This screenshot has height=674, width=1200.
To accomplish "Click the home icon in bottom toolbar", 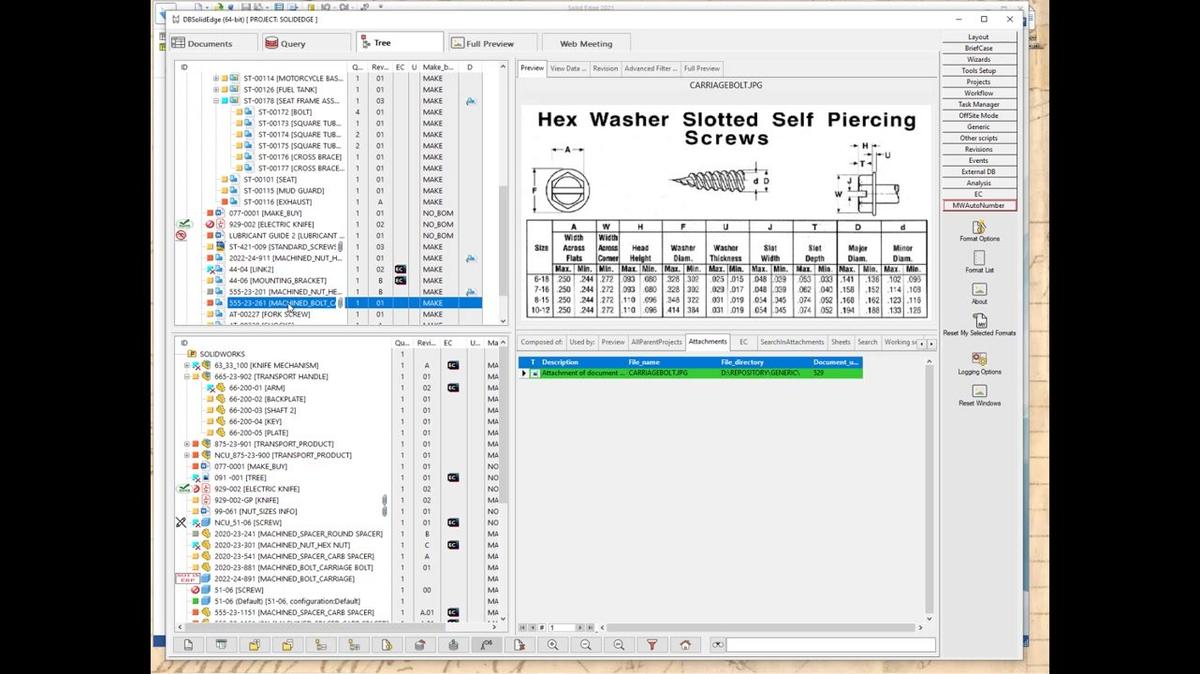I will click(685, 645).
